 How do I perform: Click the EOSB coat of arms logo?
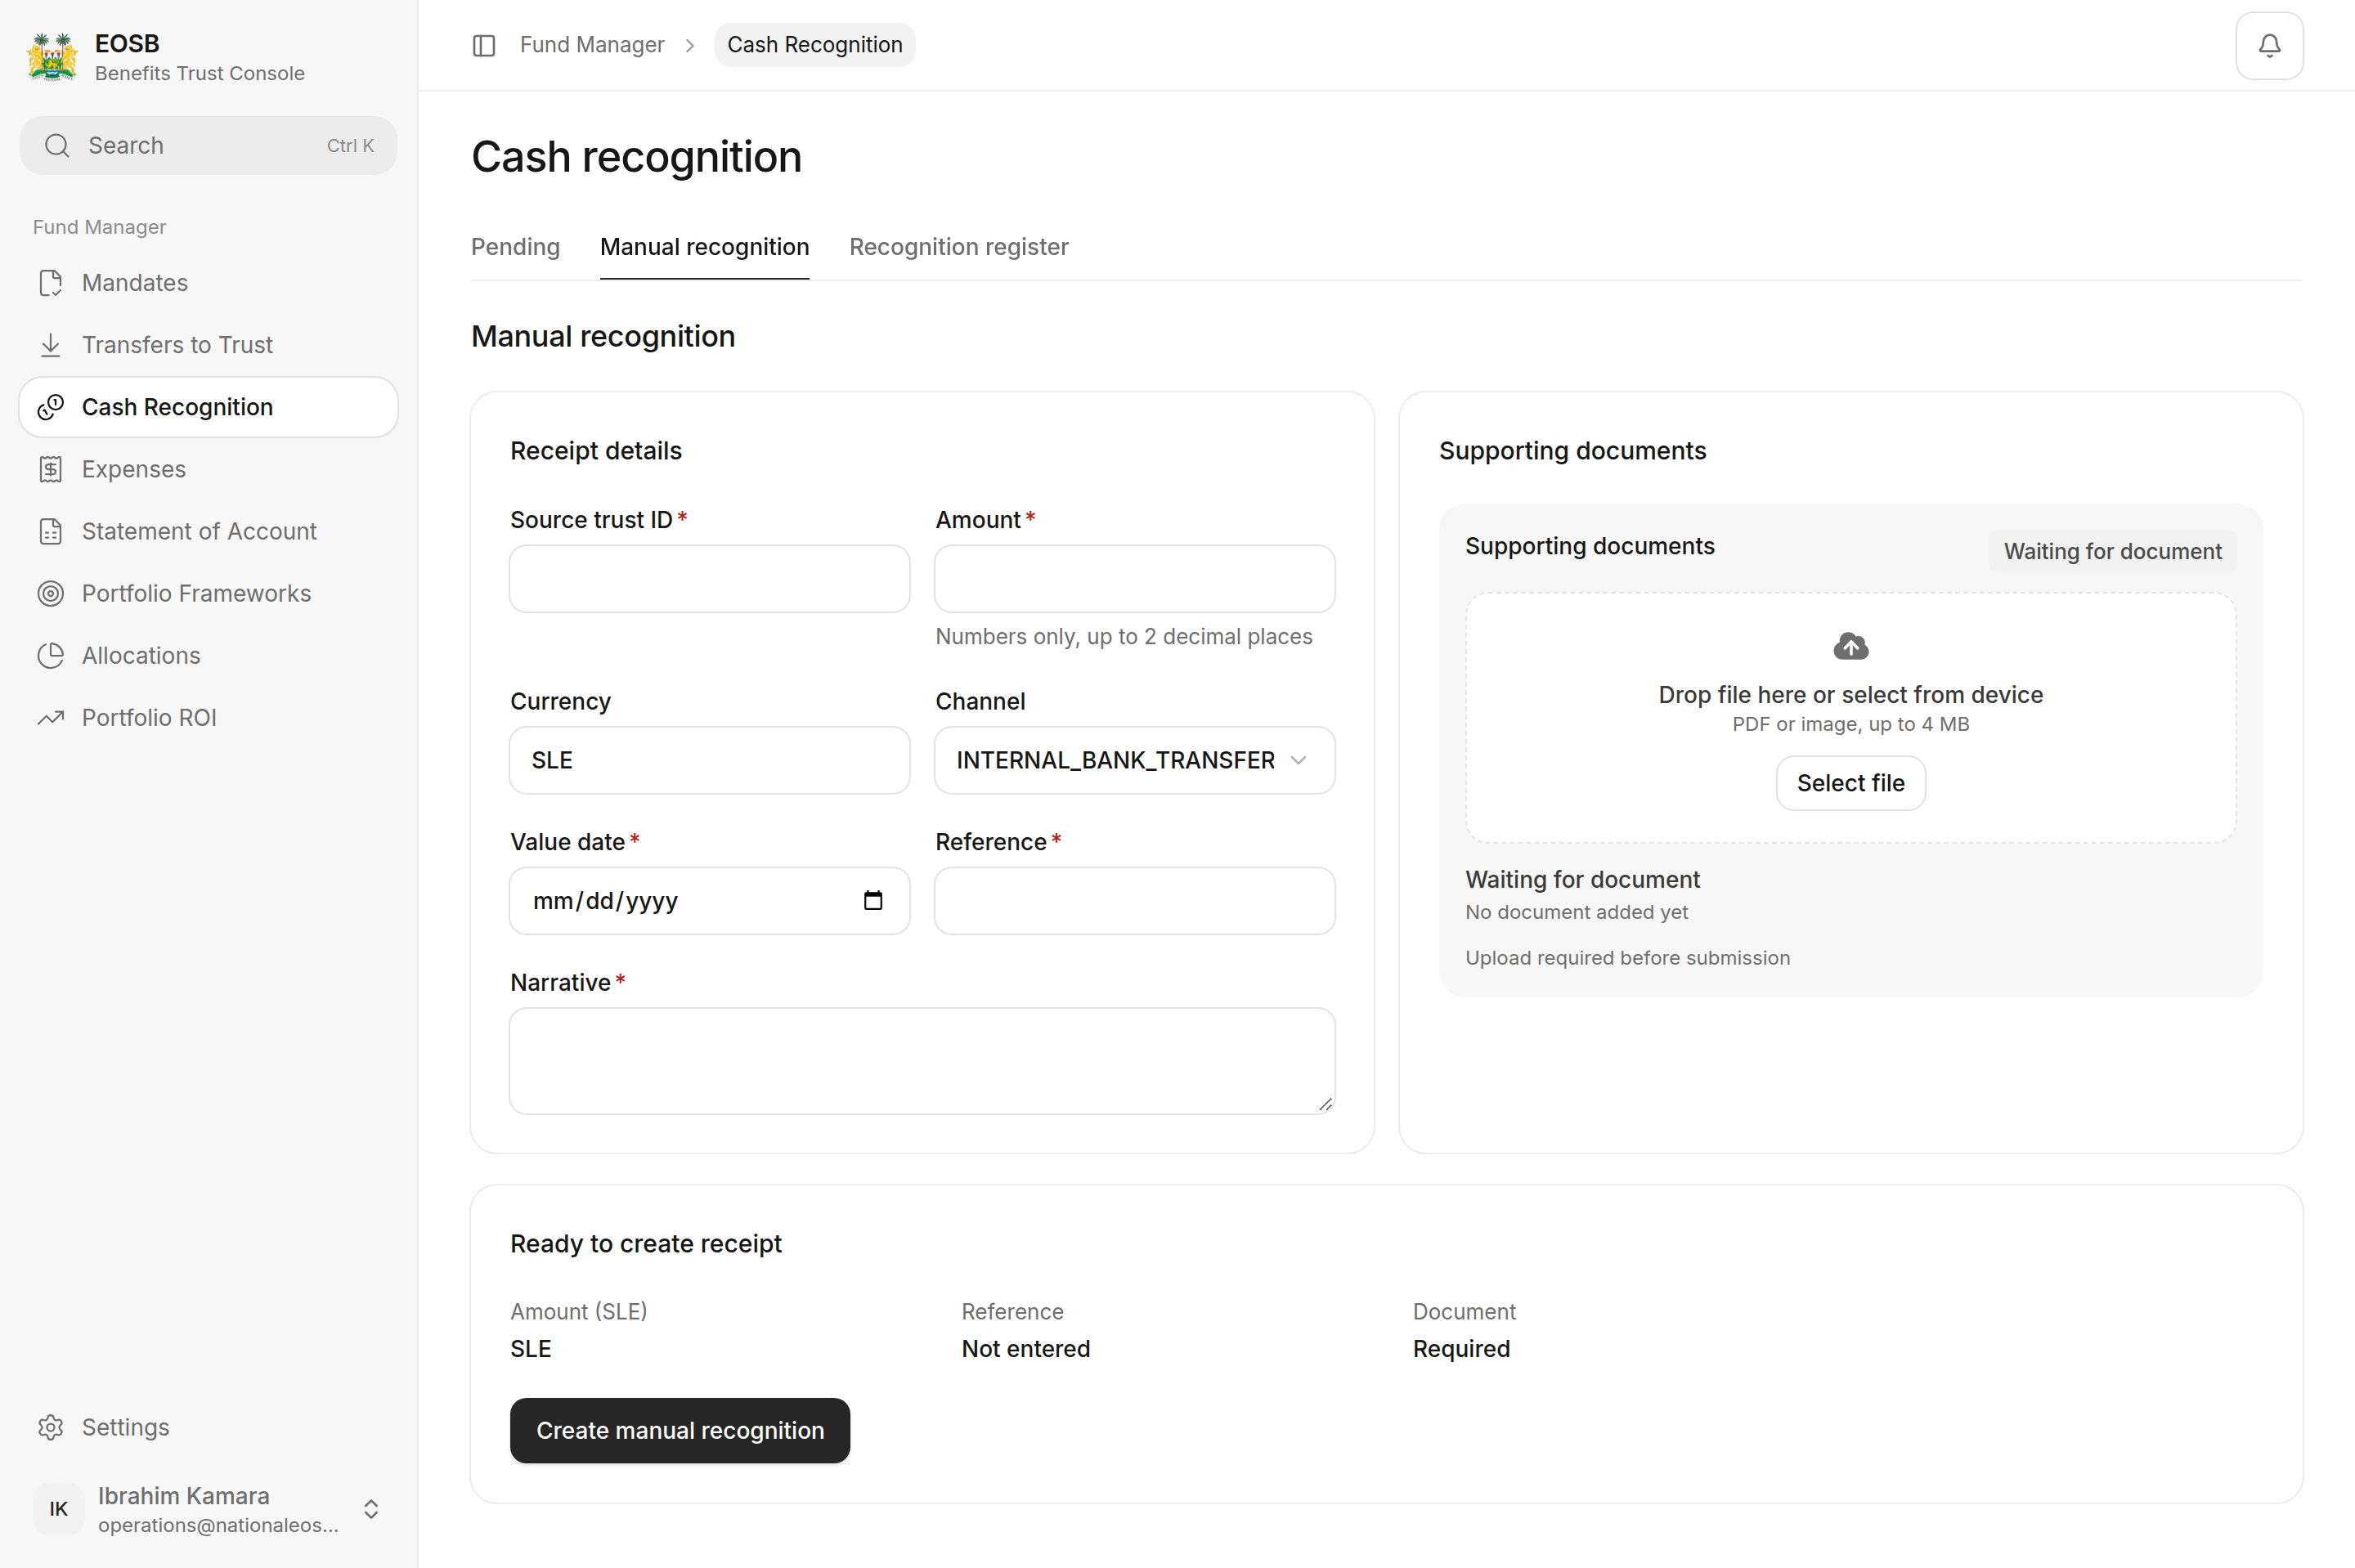[x=52, y=57]
